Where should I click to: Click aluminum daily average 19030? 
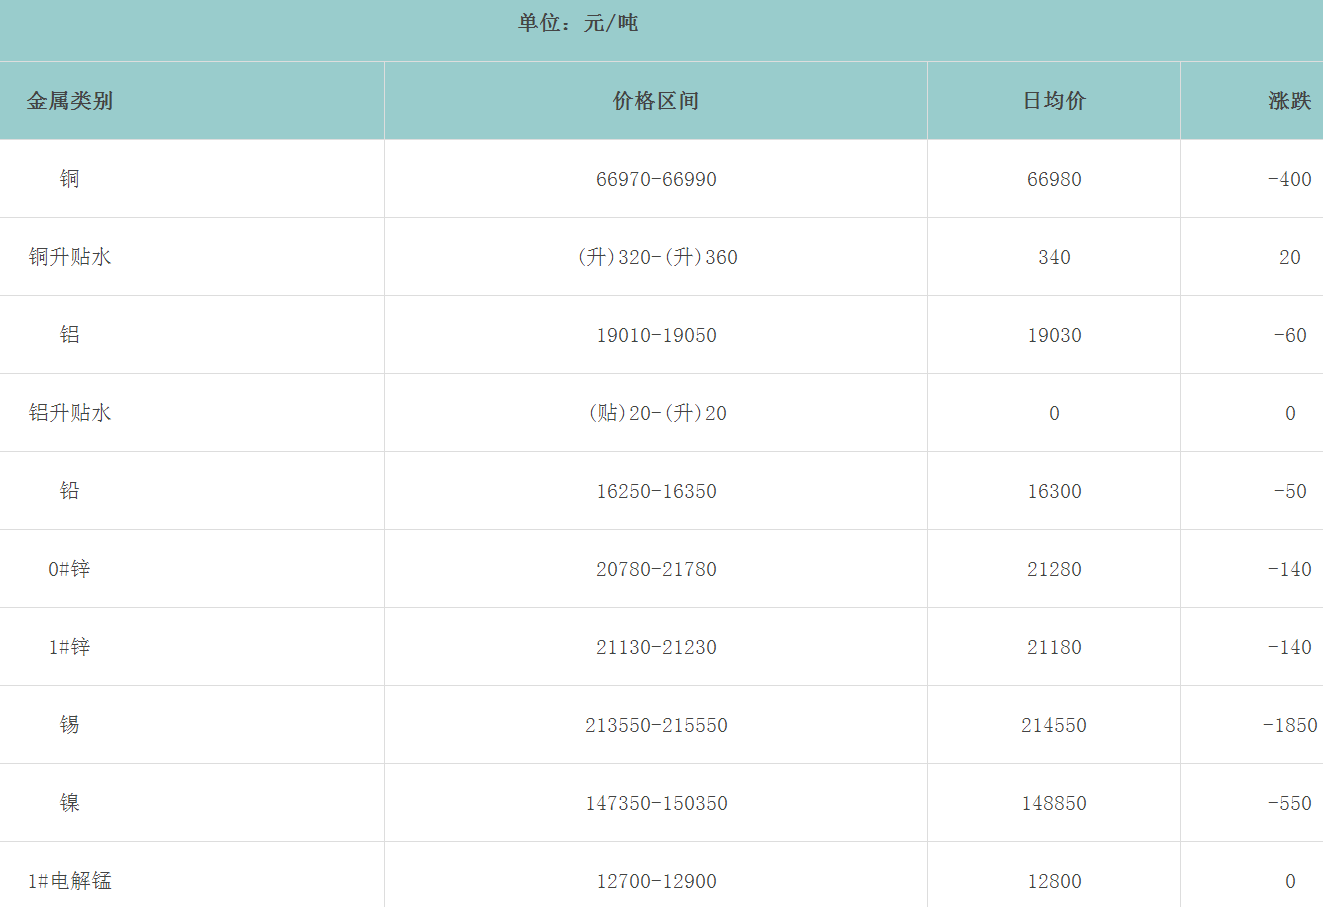1054,336
